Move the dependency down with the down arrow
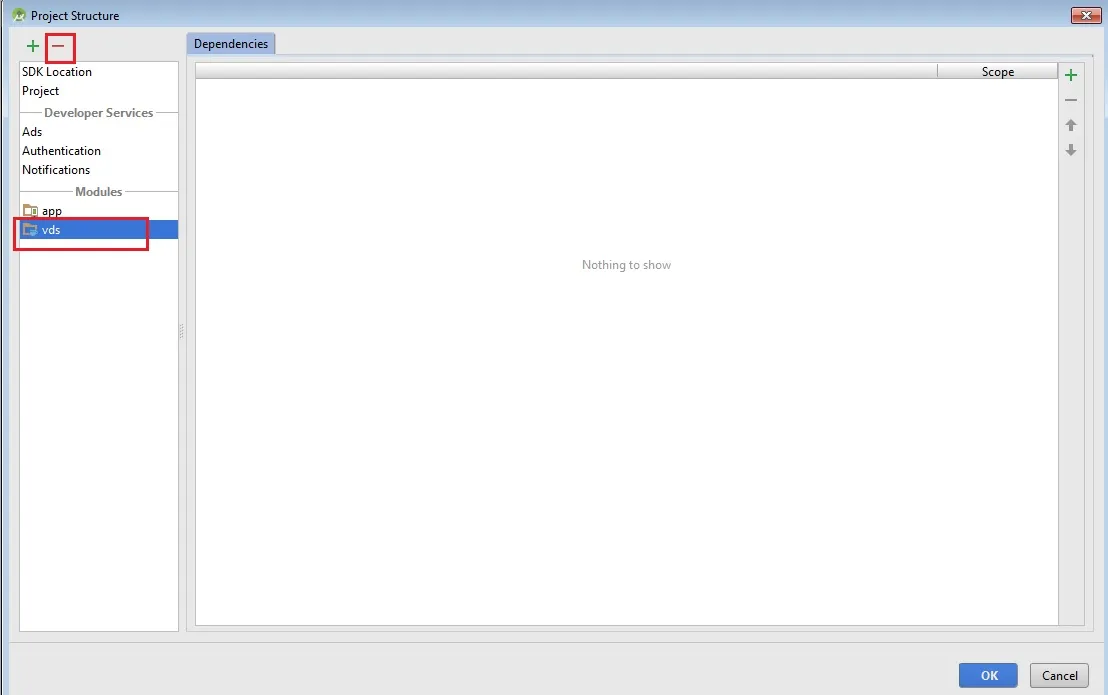1108x695 pixels. coord(1071,150)
